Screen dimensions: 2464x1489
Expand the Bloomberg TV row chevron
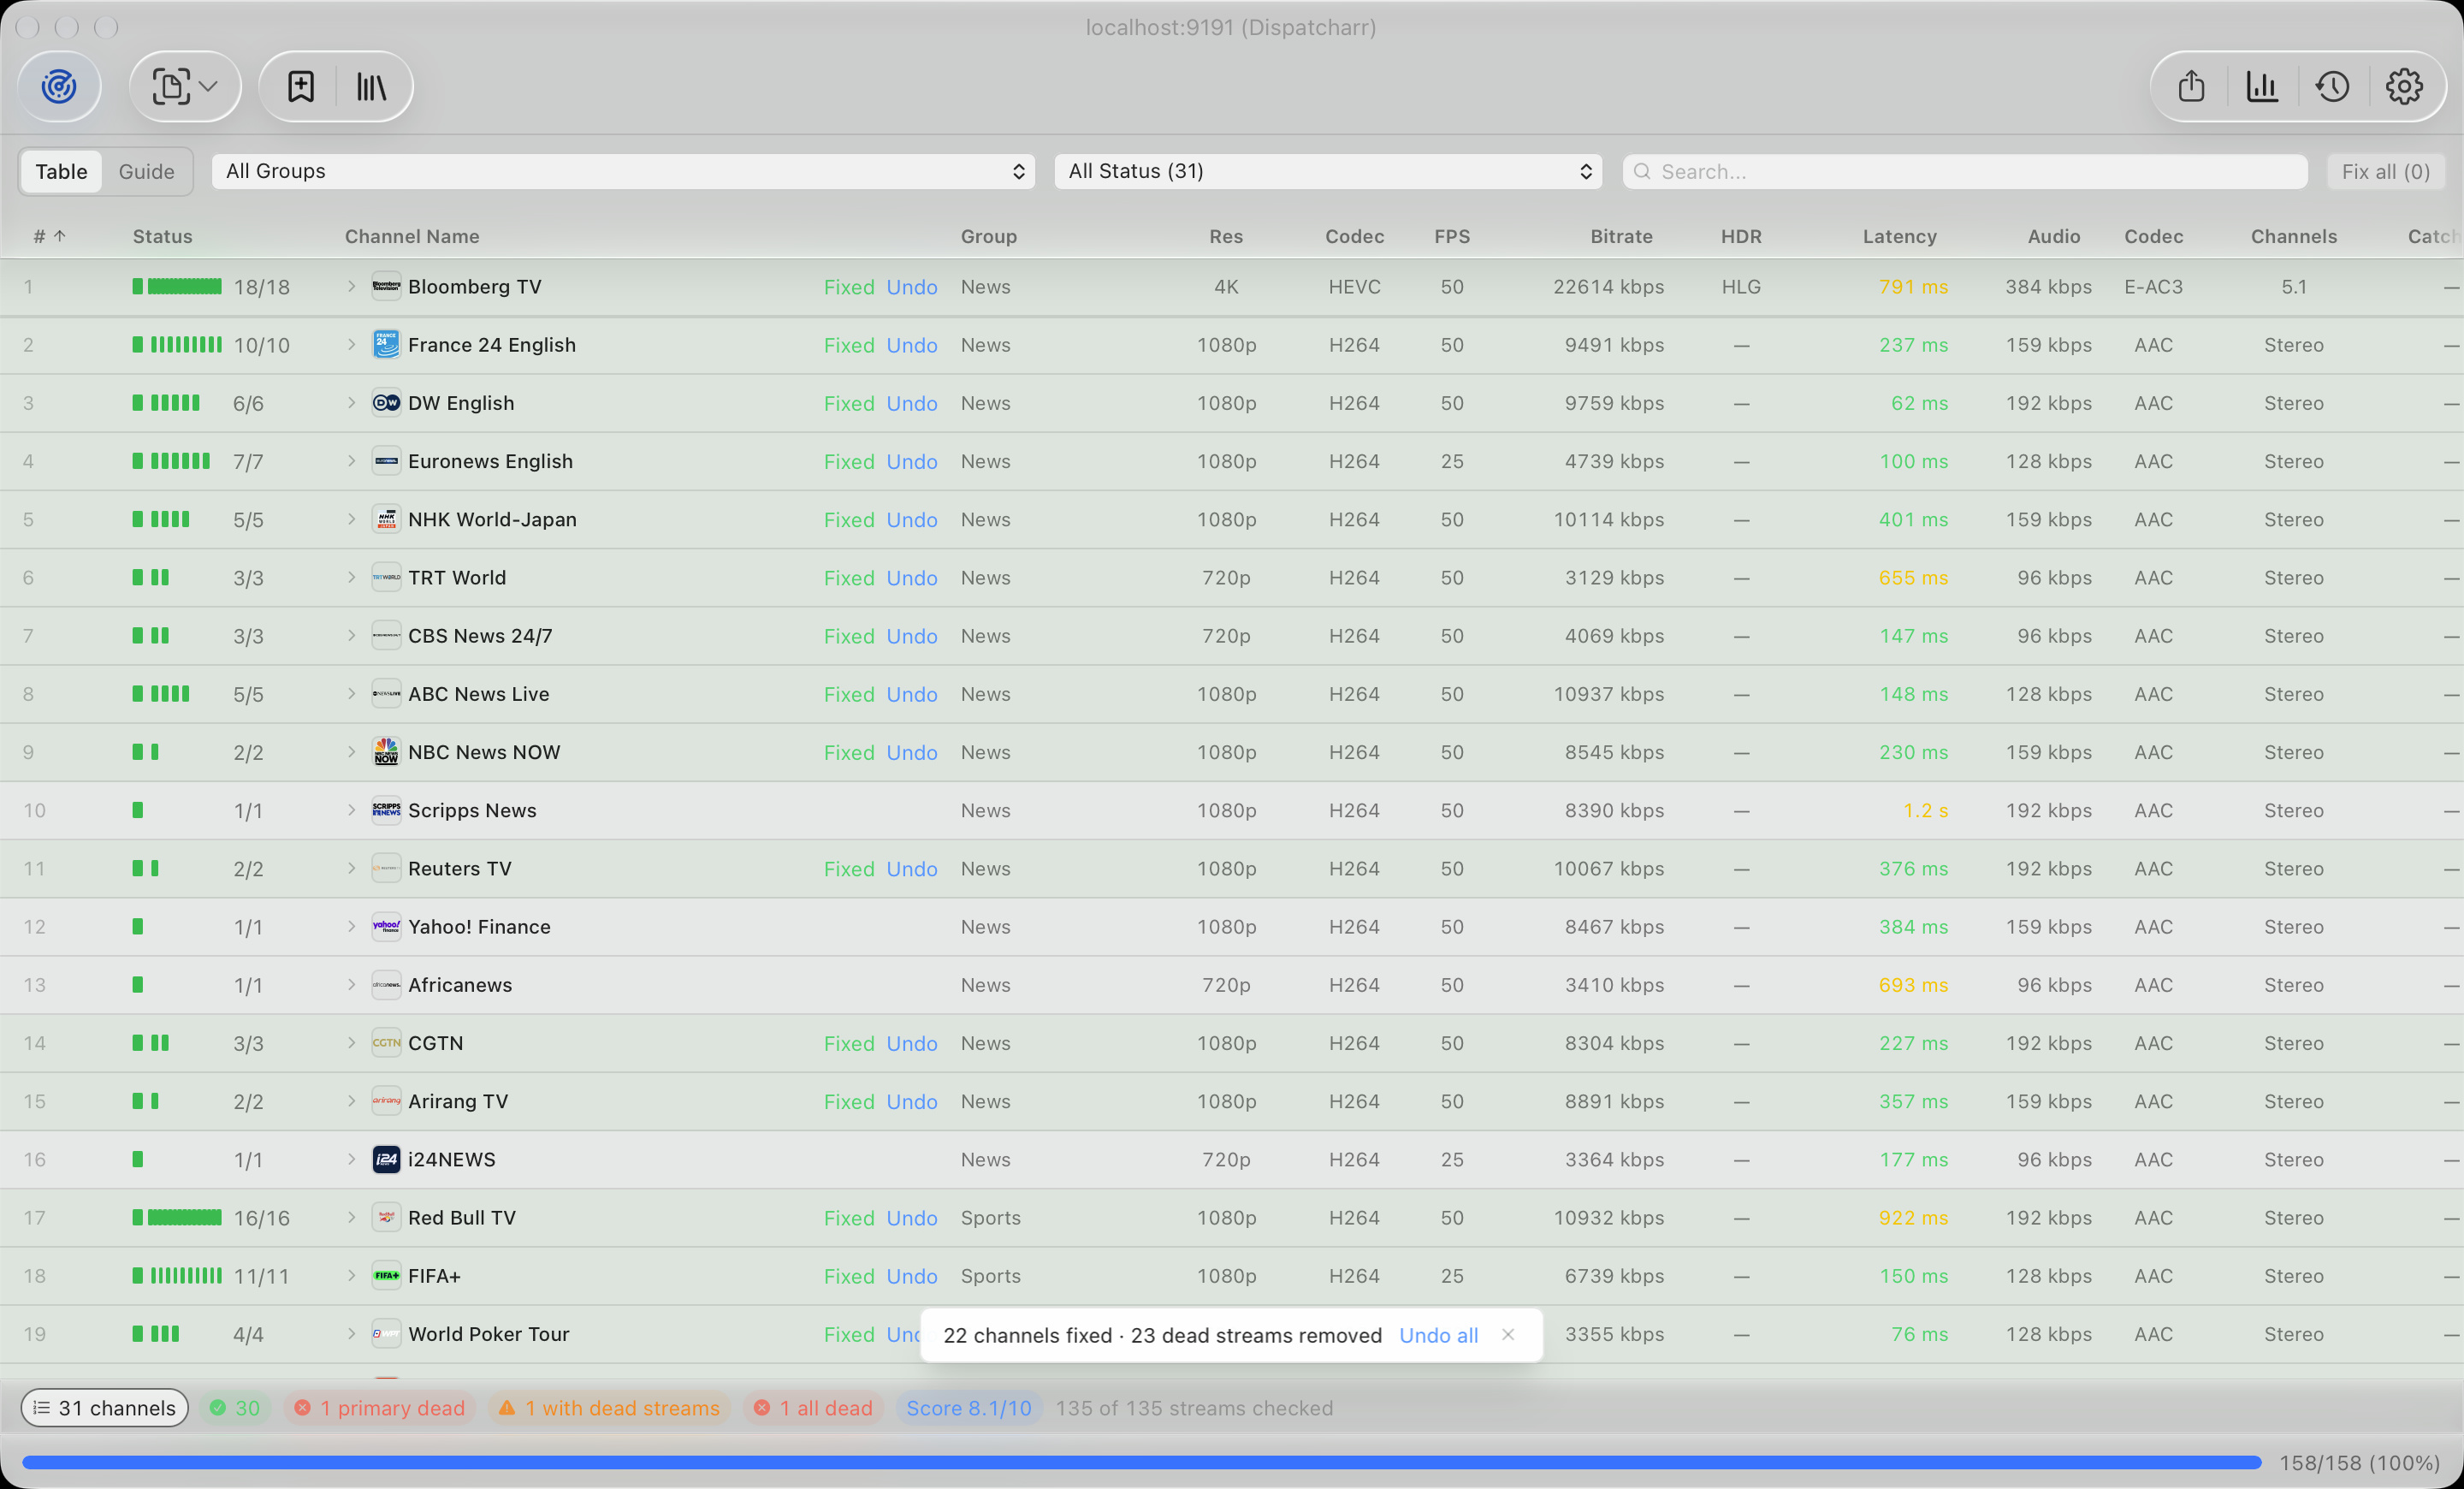coord(351,286)
